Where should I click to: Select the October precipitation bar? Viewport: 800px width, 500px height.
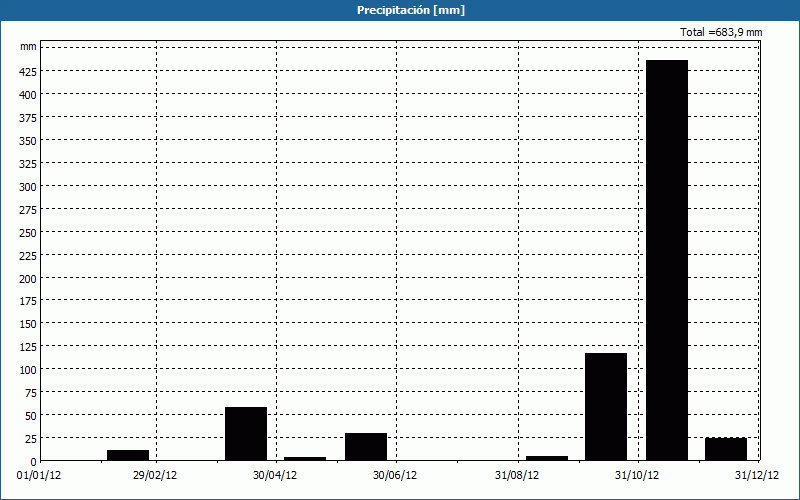pos(605,407)
